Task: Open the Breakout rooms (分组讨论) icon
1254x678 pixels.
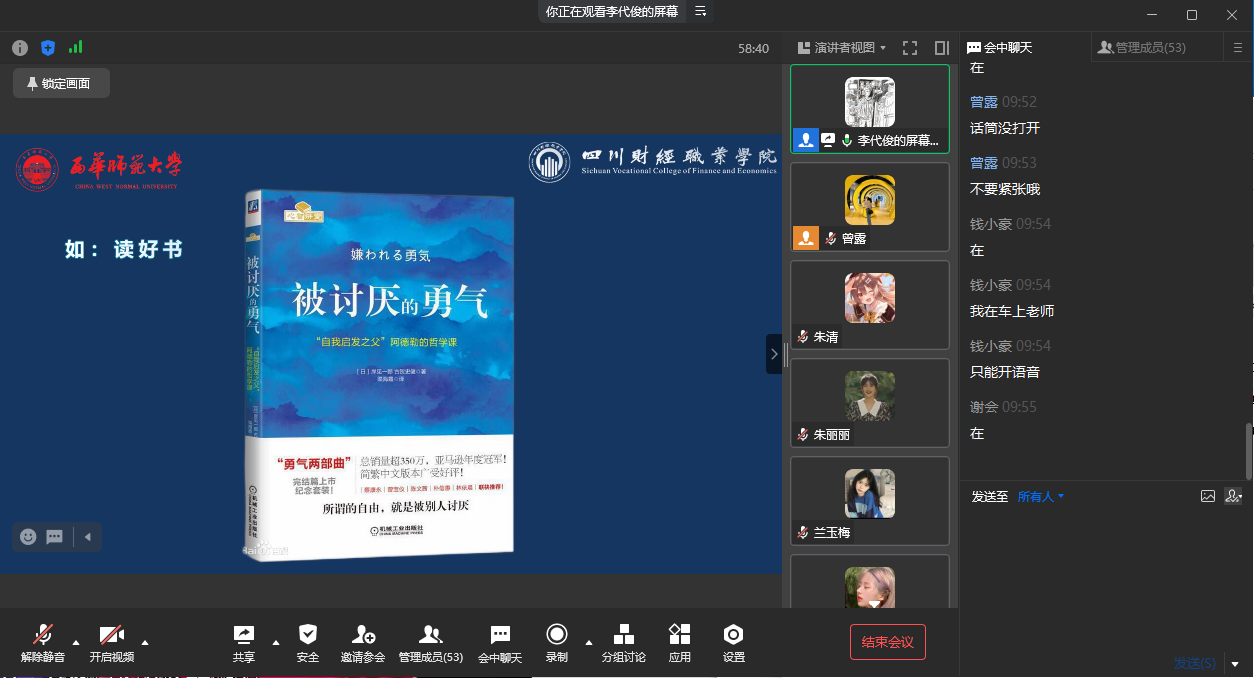Action: 623,635
